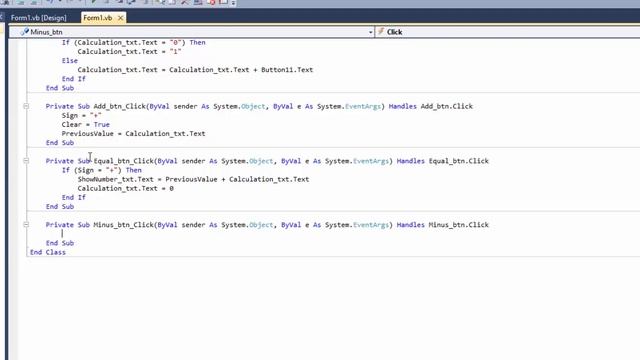The image size is (640, 360).
Task: Click the line 'PreviousValue = Calculation_txt.Text'
Action: (133, 133)
